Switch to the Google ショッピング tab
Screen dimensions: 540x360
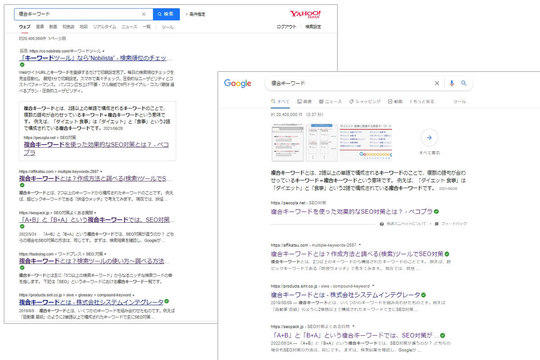(x=365, y=102)
